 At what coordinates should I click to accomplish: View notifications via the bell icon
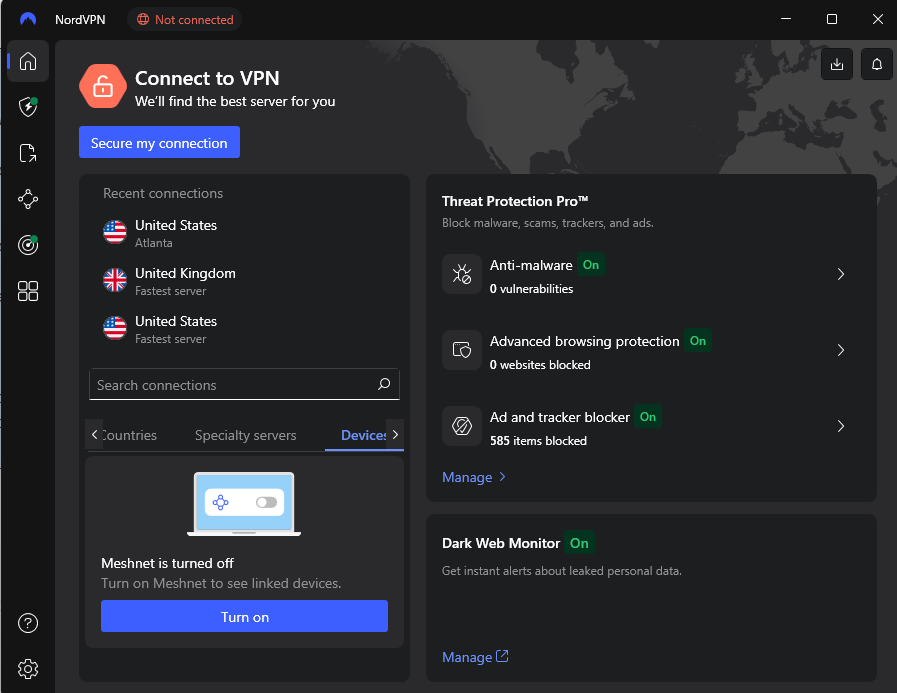click(x=877, y=64)
